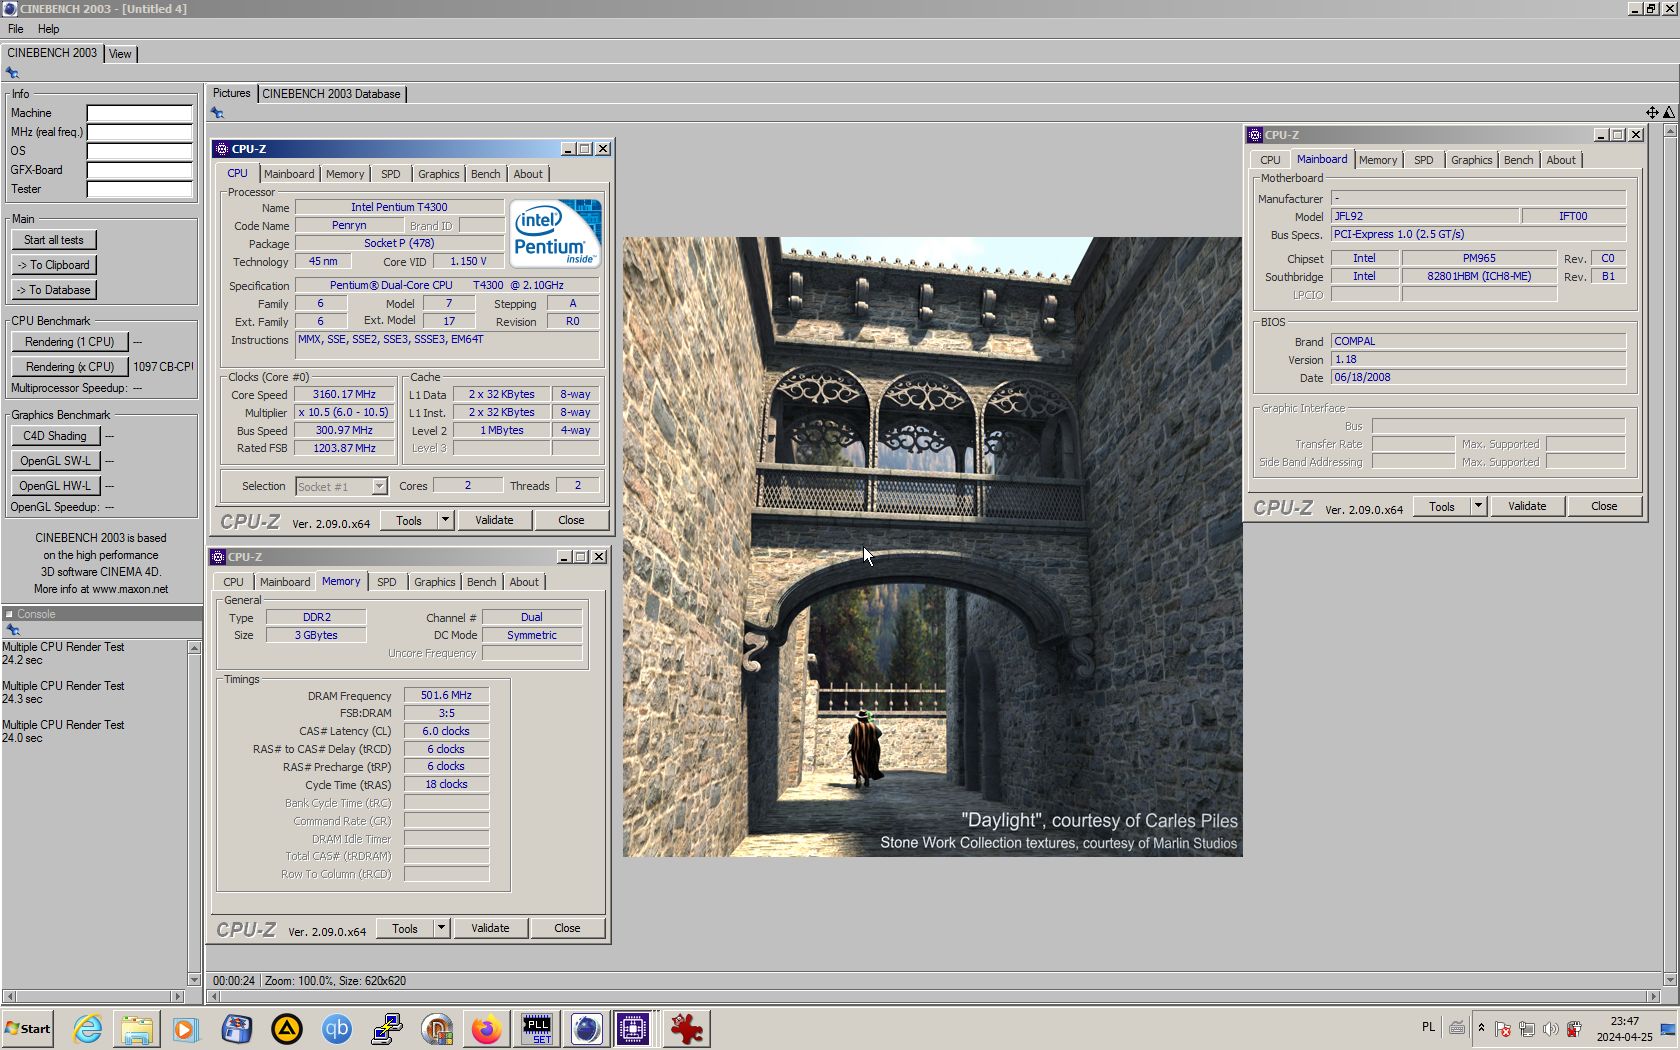Launch Windows Media Player from taskbar
1680x1050 pixels.
[x=186, y=1028]
